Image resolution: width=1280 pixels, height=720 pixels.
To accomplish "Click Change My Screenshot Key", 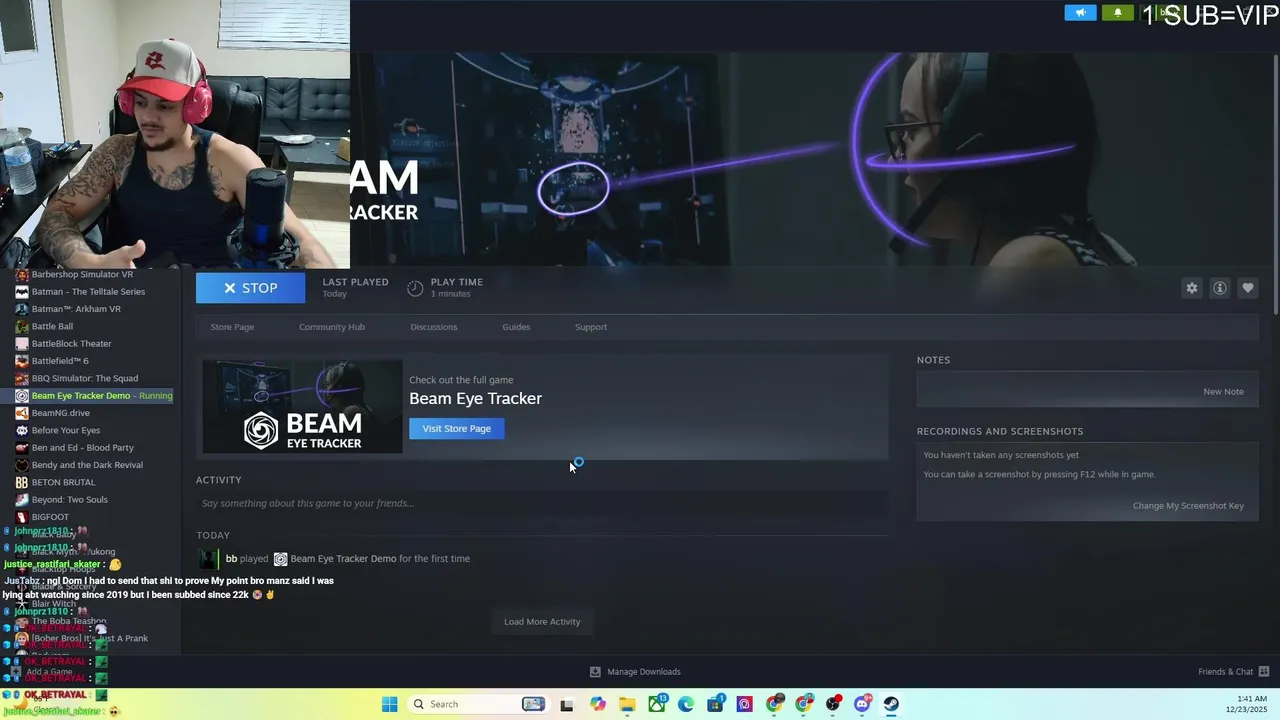I will click(x=1188, y=506).
